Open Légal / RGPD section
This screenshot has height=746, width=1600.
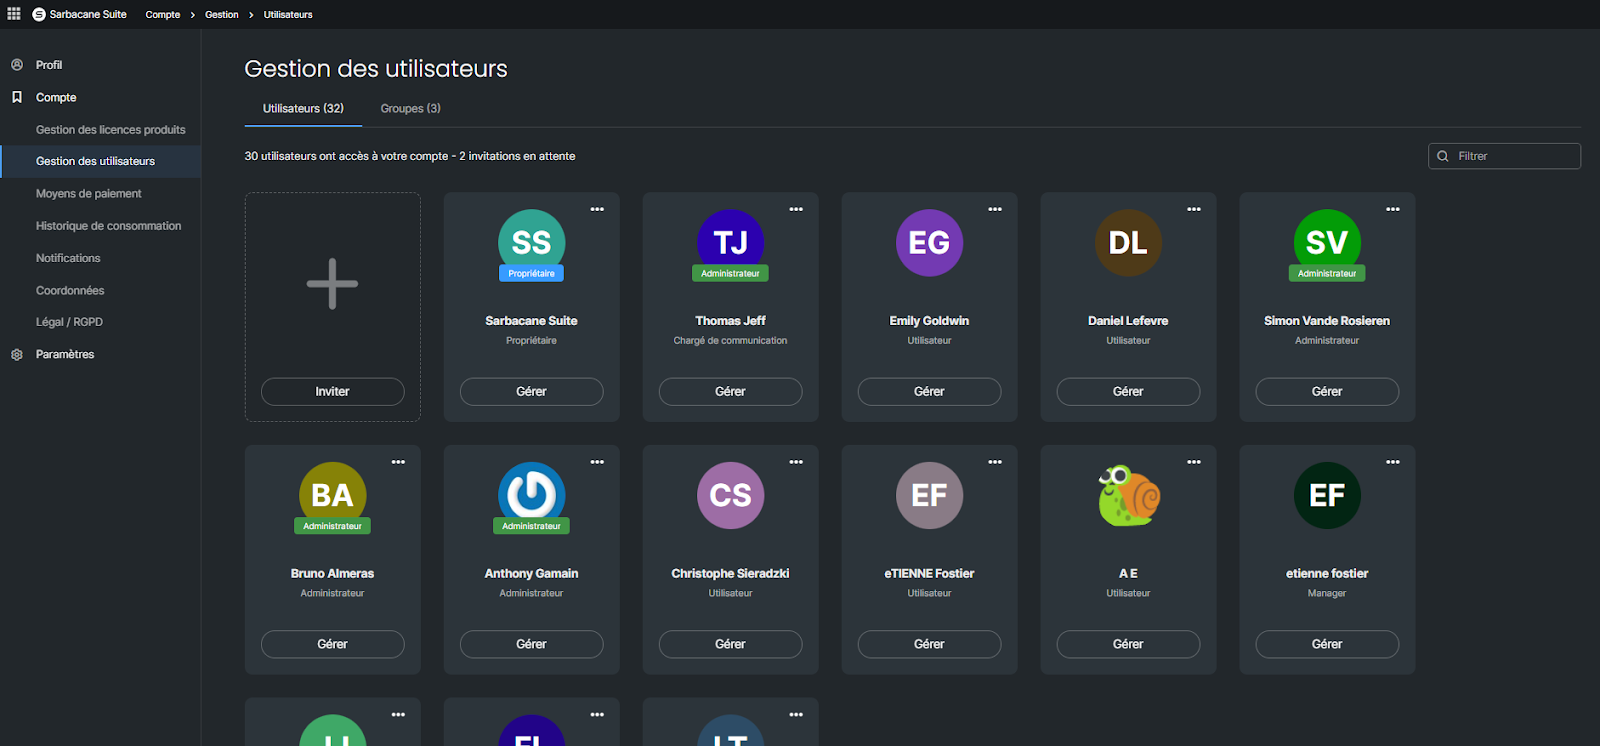70,322
